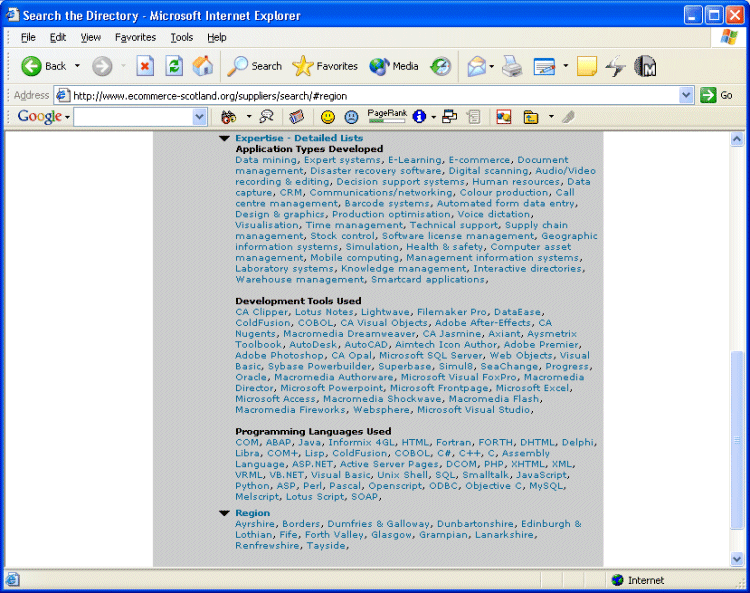Open the Back button history dropdown arrow

click(77, 66)
